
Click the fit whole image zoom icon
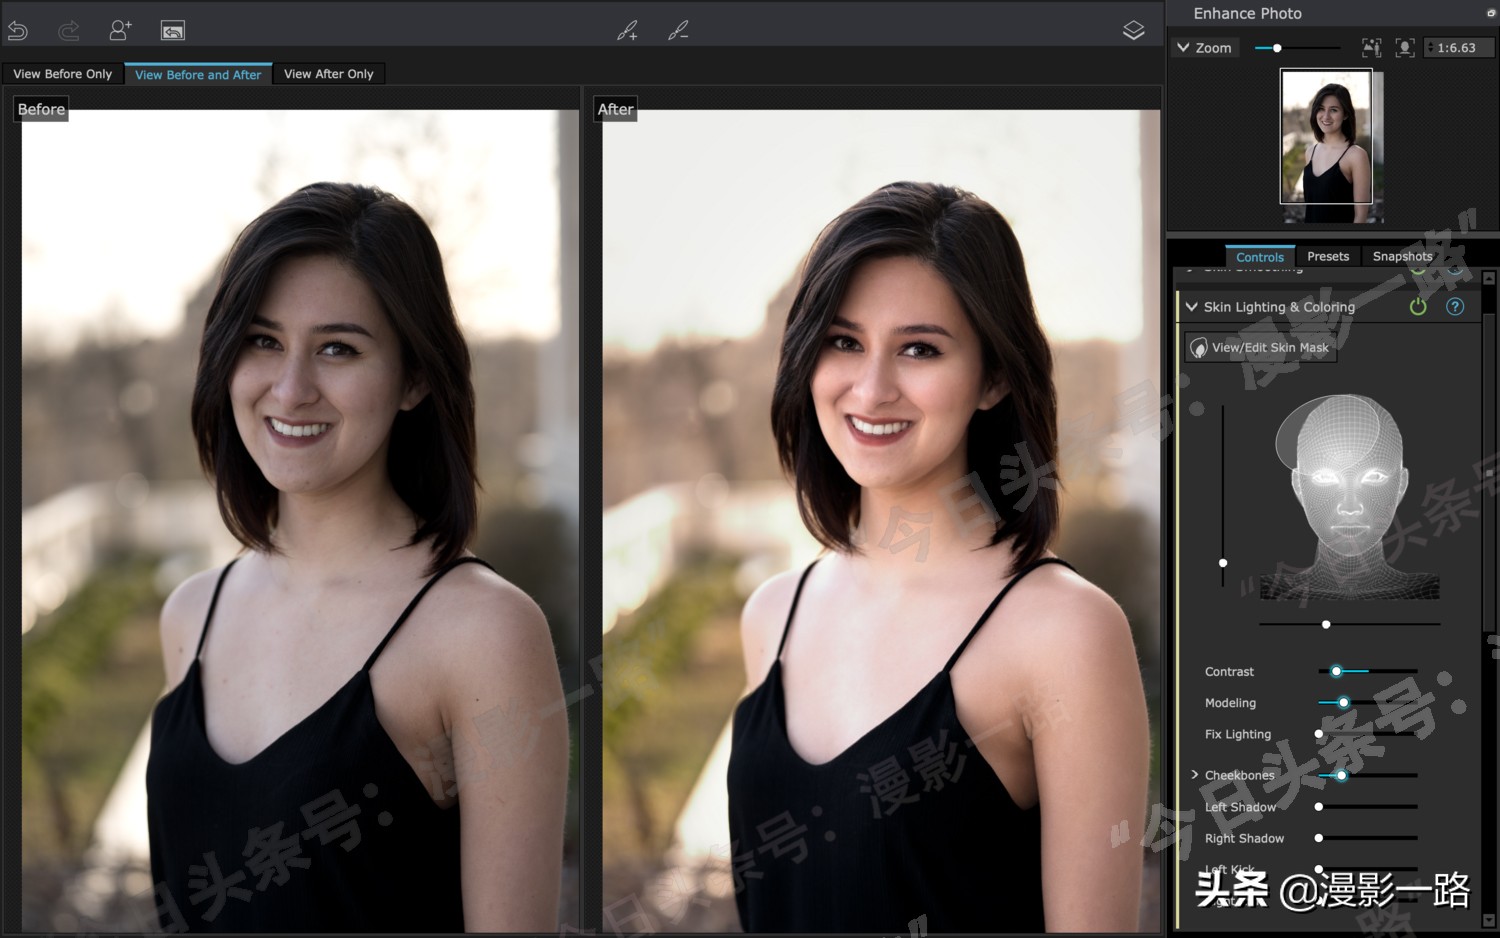pos(1371,48)
